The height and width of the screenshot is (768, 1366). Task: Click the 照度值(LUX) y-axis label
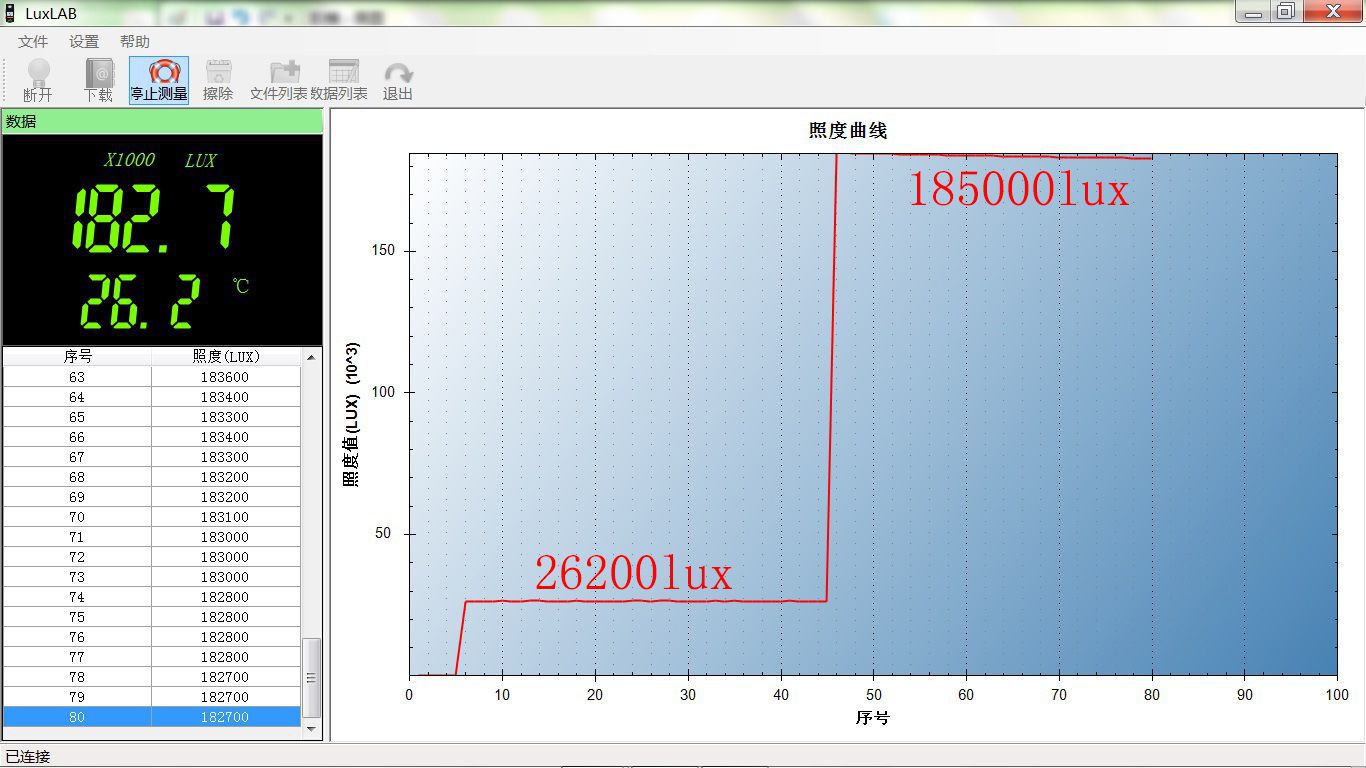point(352,414)
